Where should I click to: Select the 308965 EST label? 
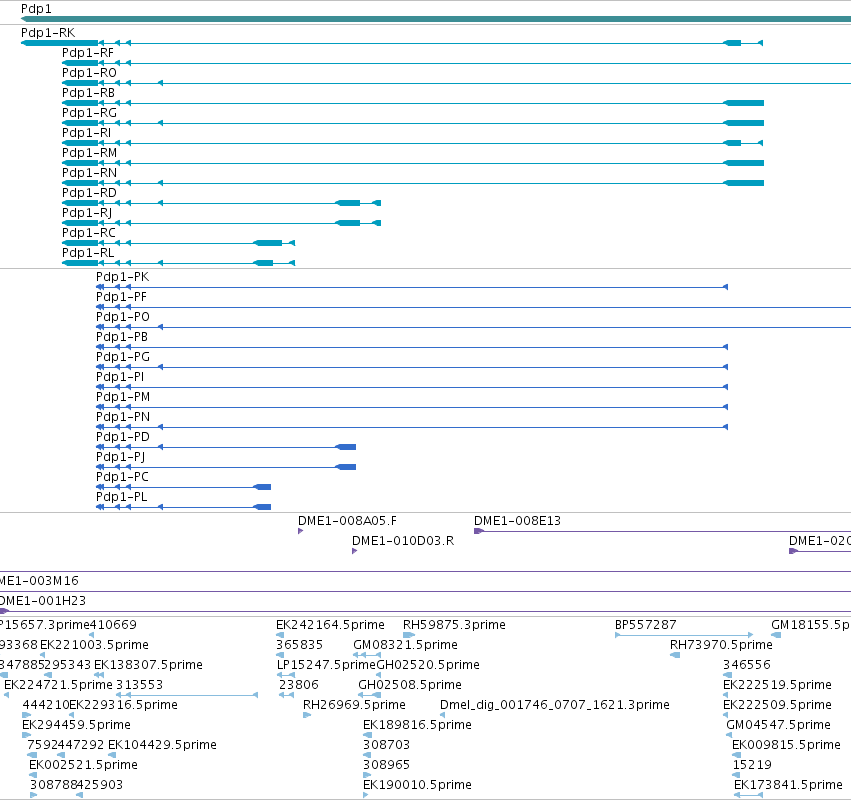click(x=386, y=765)
